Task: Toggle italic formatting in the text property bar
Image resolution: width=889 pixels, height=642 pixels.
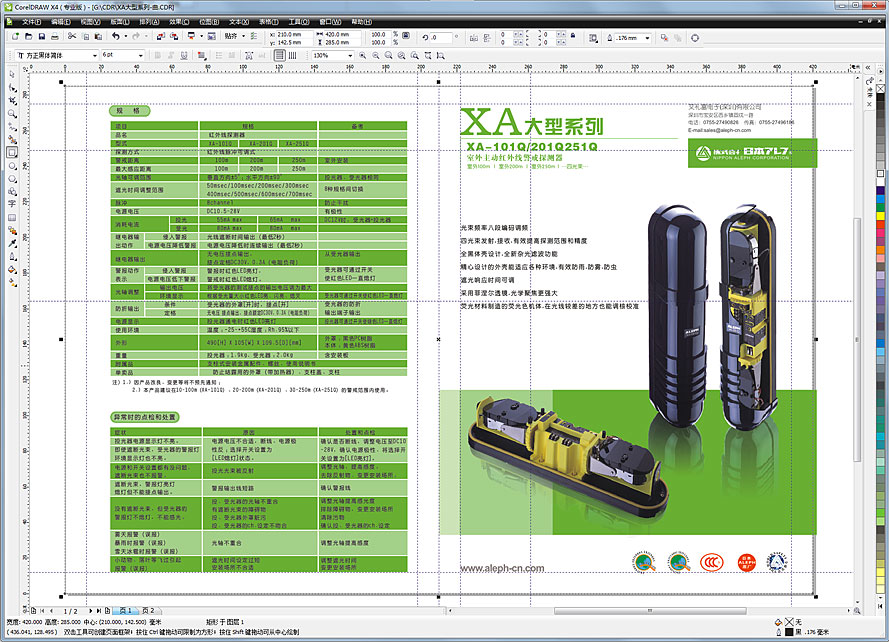Action: [170, 54]
